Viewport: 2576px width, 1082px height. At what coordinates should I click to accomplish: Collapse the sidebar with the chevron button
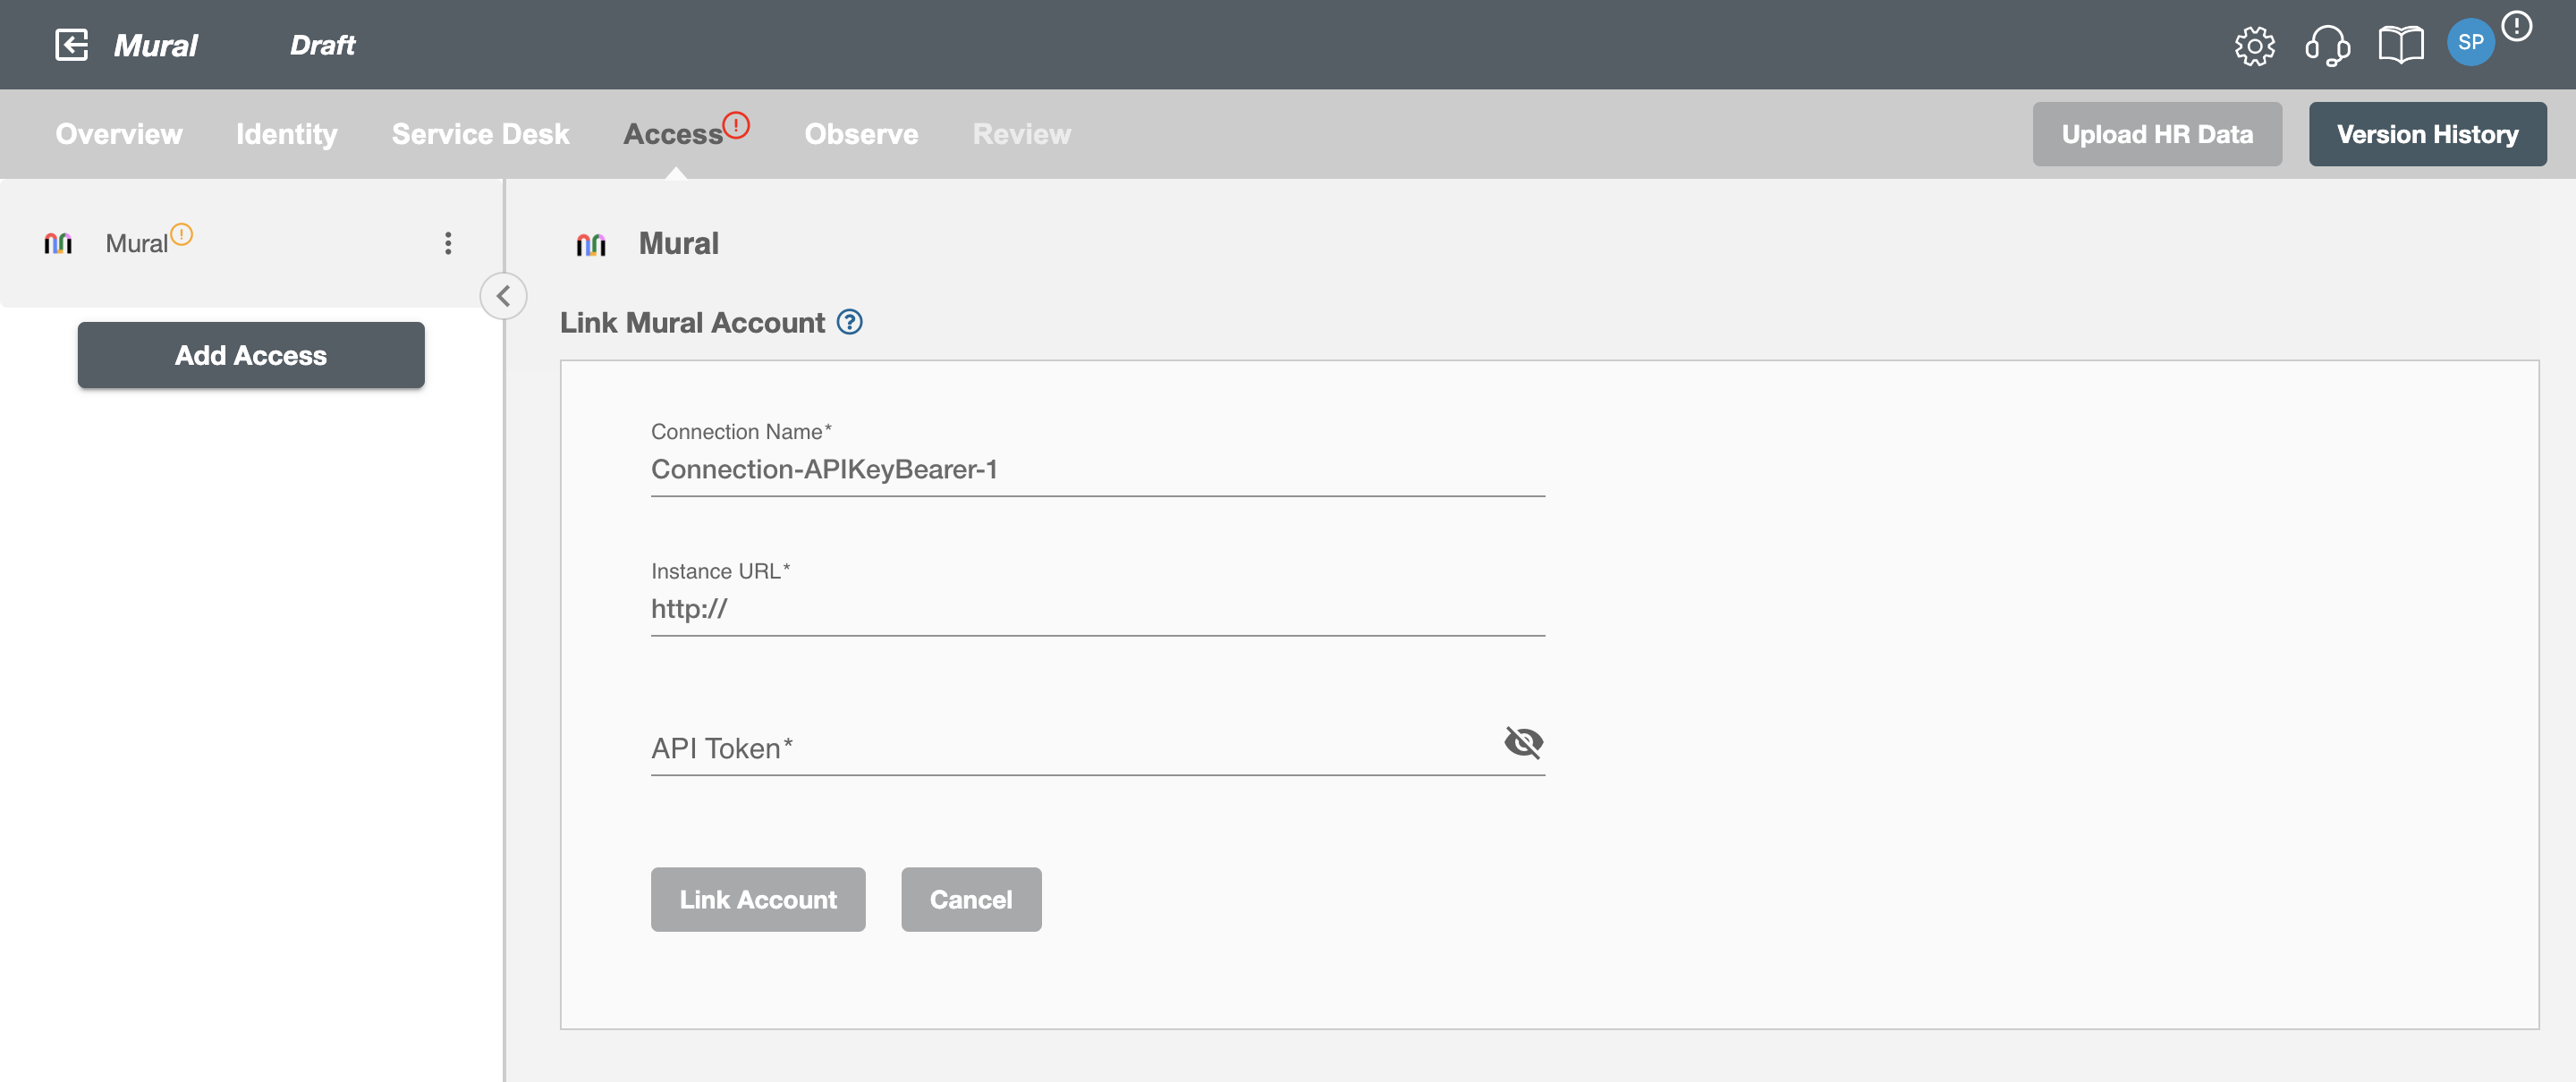point(503,296)
